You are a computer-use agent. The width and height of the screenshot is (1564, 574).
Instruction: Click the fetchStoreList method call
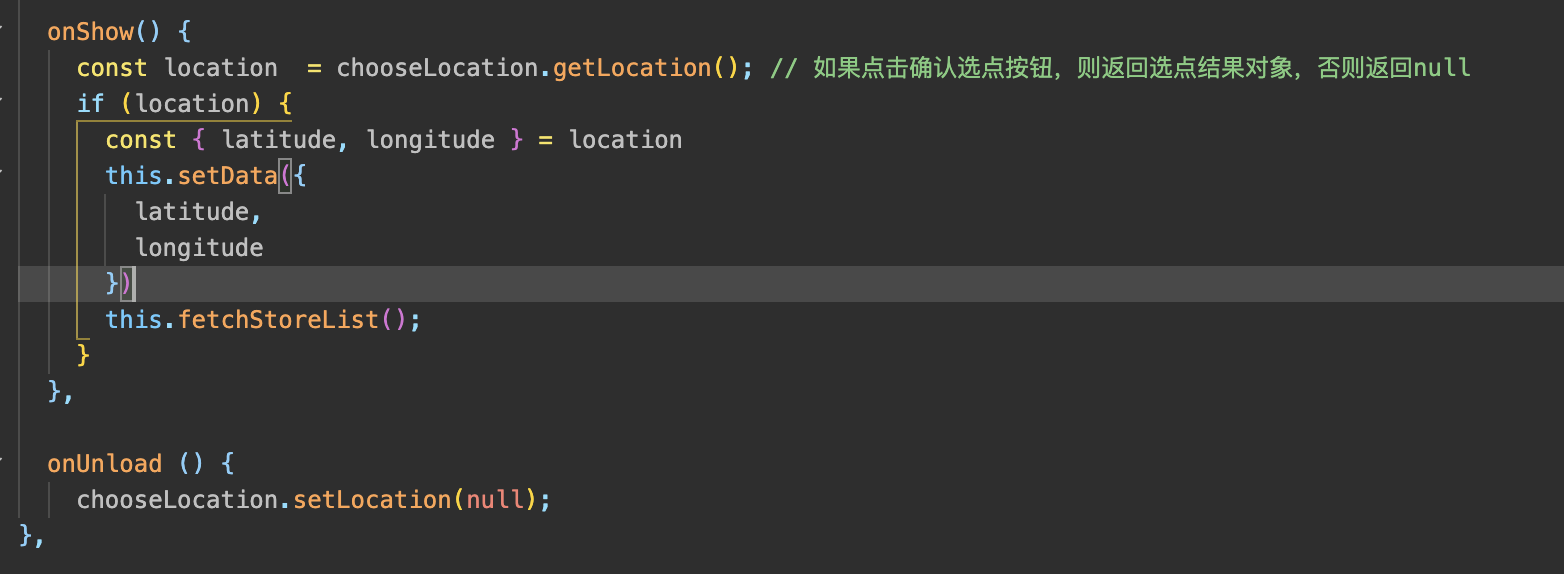coord(278,320)
